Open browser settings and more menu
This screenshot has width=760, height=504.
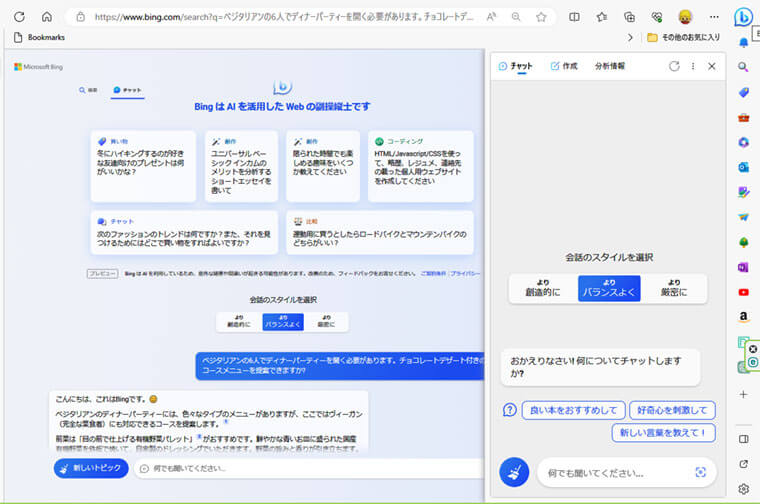point(714,17)
